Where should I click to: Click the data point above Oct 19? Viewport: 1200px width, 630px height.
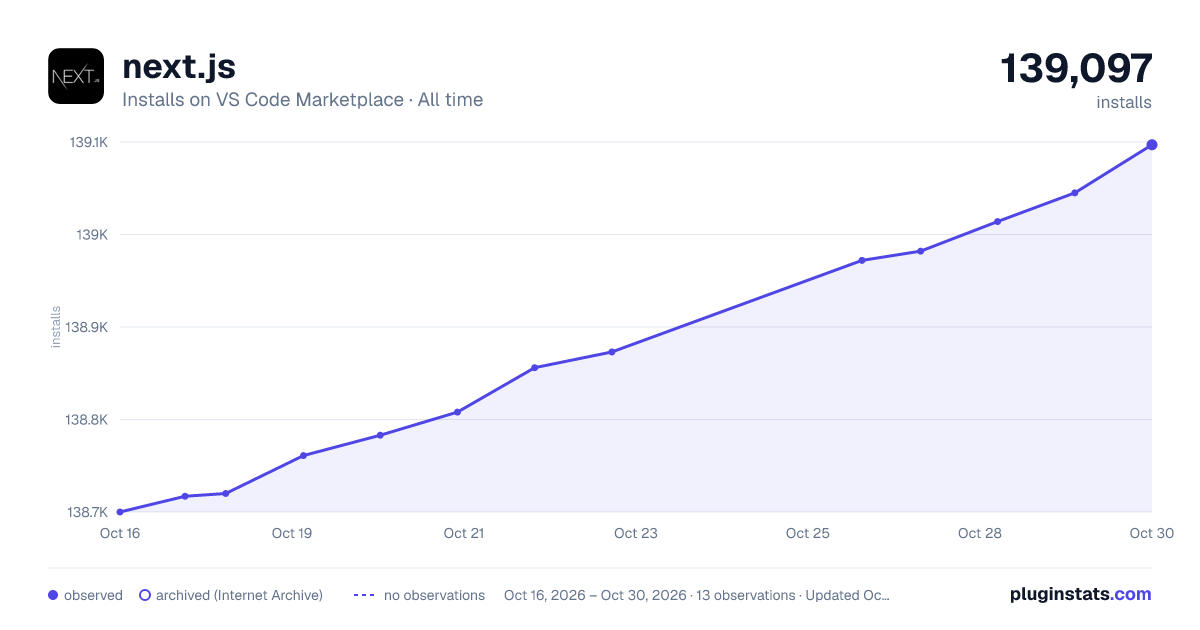303,456
